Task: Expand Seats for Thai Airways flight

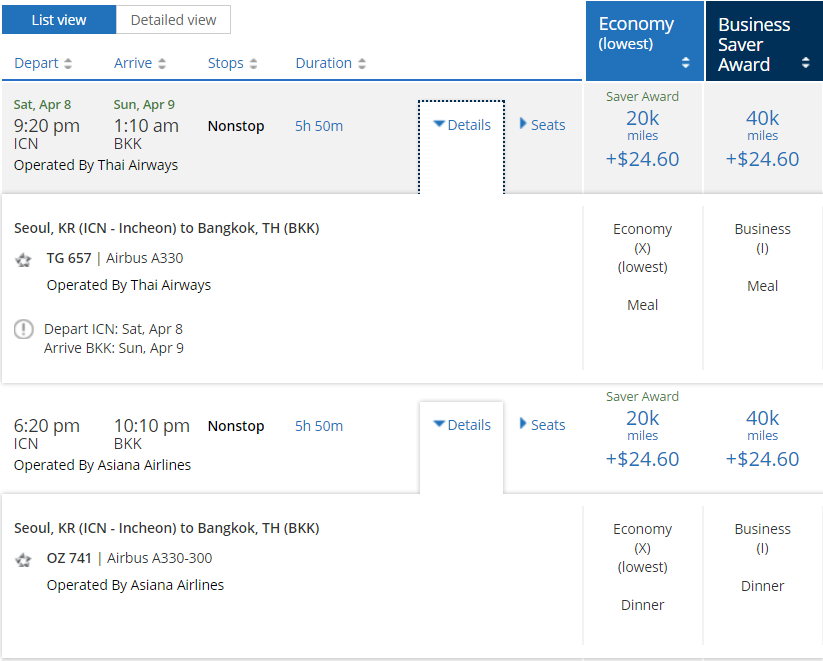Action: (543, 125)
